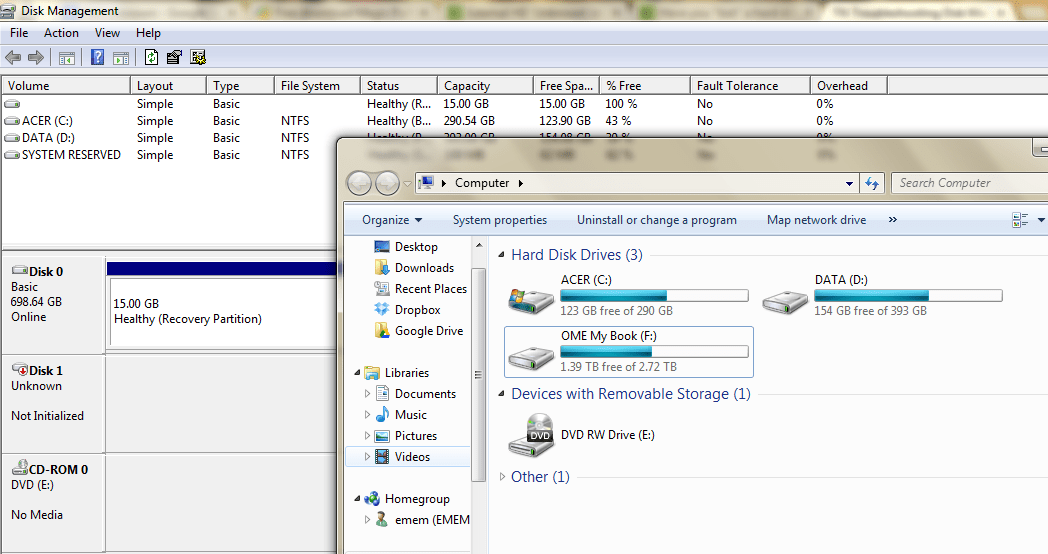Image resolution: width=1048 pixels, height=554 pixels.
Task: Expand the Music library node
Action: click(x=367, y=415)
